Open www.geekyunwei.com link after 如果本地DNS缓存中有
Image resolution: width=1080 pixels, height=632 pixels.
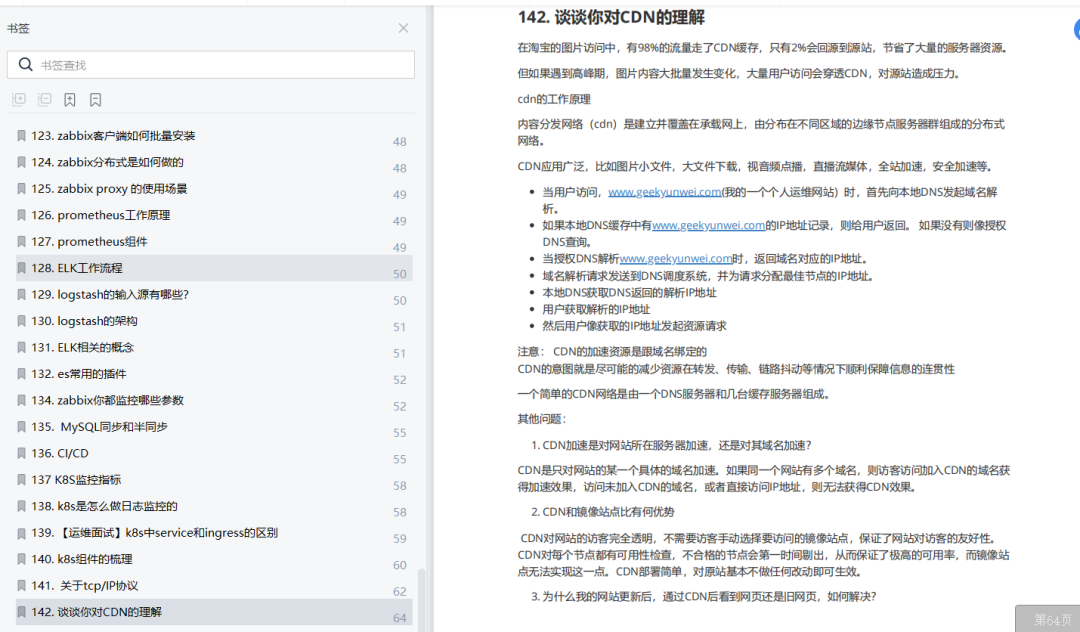click(x=709, y=225)
